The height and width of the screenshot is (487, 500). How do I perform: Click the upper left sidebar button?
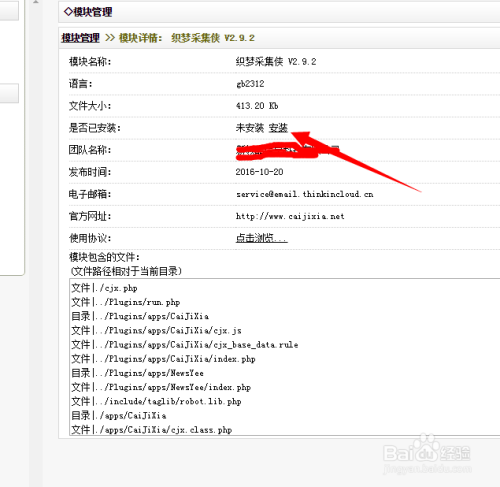point(9,10)
